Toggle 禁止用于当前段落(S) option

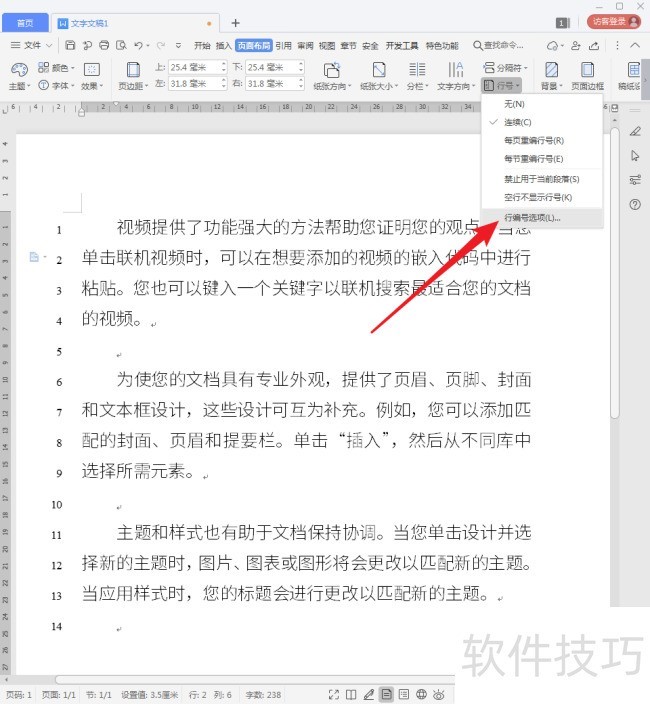542,179
